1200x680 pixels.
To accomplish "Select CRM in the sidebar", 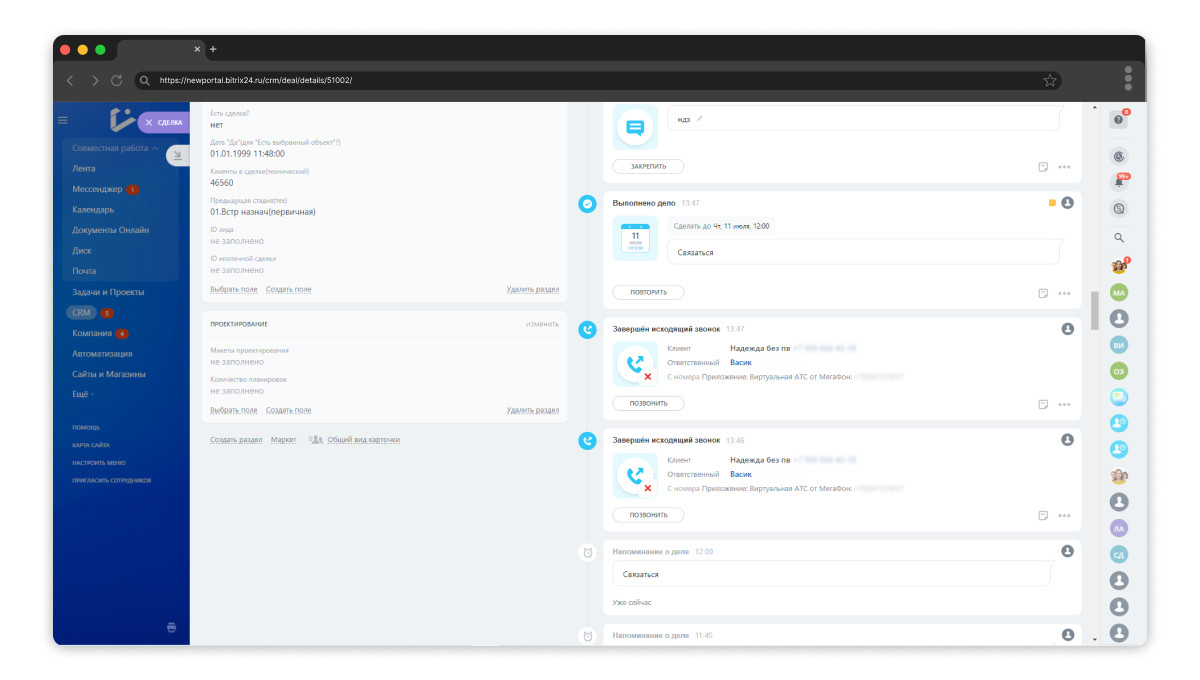I will point(81,313).
